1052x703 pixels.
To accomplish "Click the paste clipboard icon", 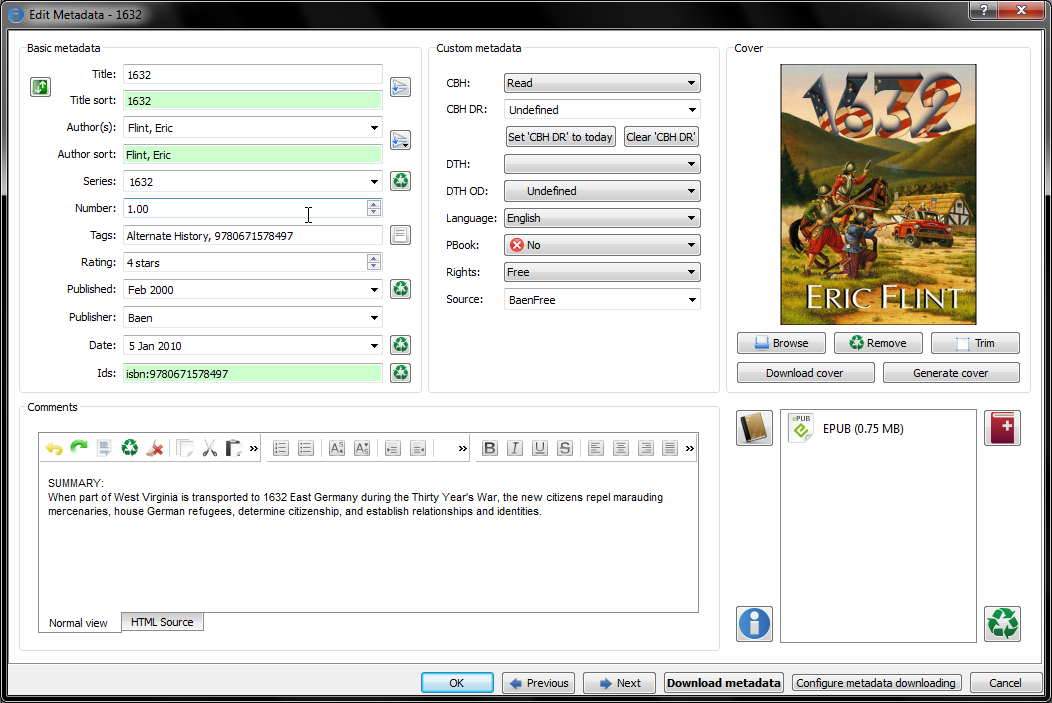I will coord(233,448).
